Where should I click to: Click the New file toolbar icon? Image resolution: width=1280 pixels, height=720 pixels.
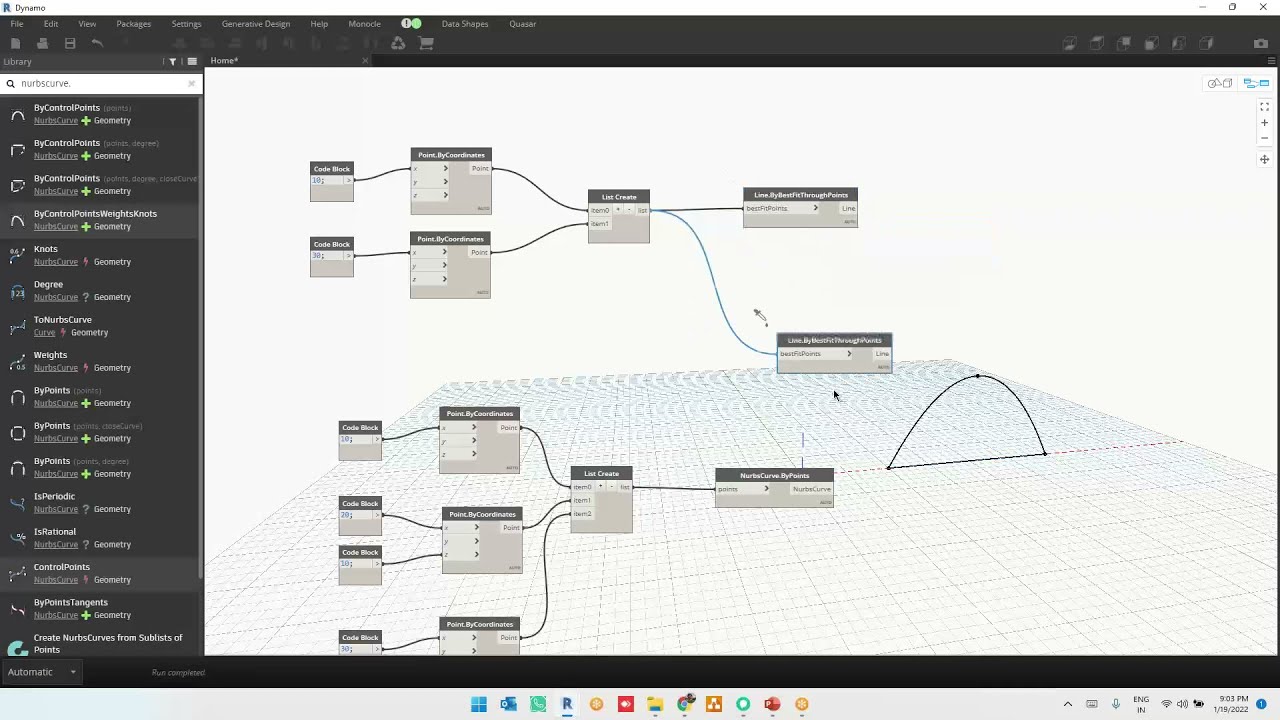point(15,43)
